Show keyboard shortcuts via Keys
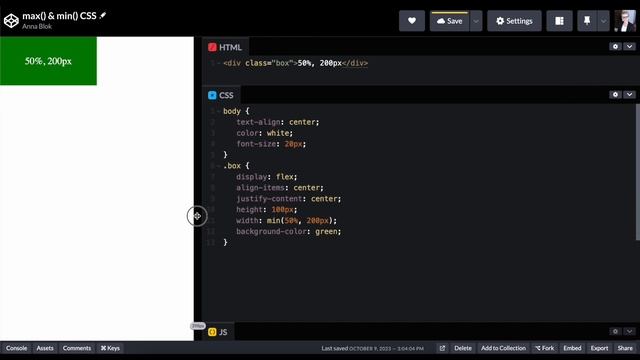This screenshot has height=360, width=640. tap(110, 348)
